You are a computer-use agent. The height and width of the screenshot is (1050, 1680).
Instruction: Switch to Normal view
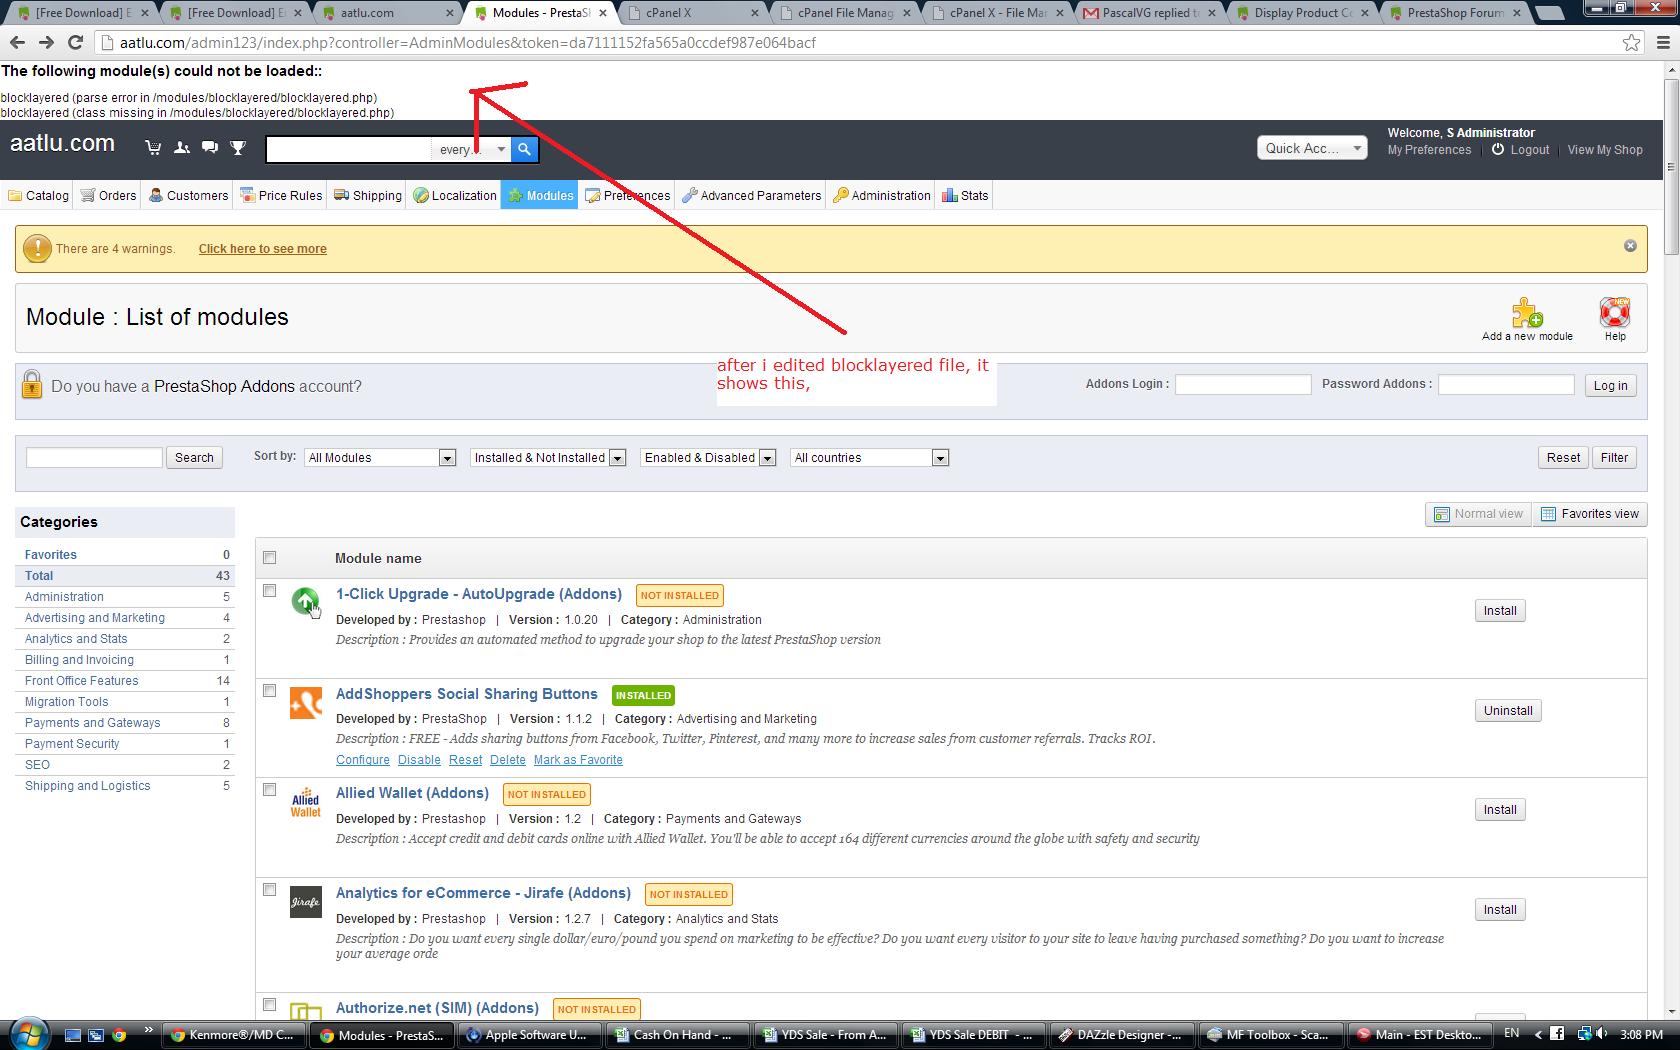[x=1478, y=514]
